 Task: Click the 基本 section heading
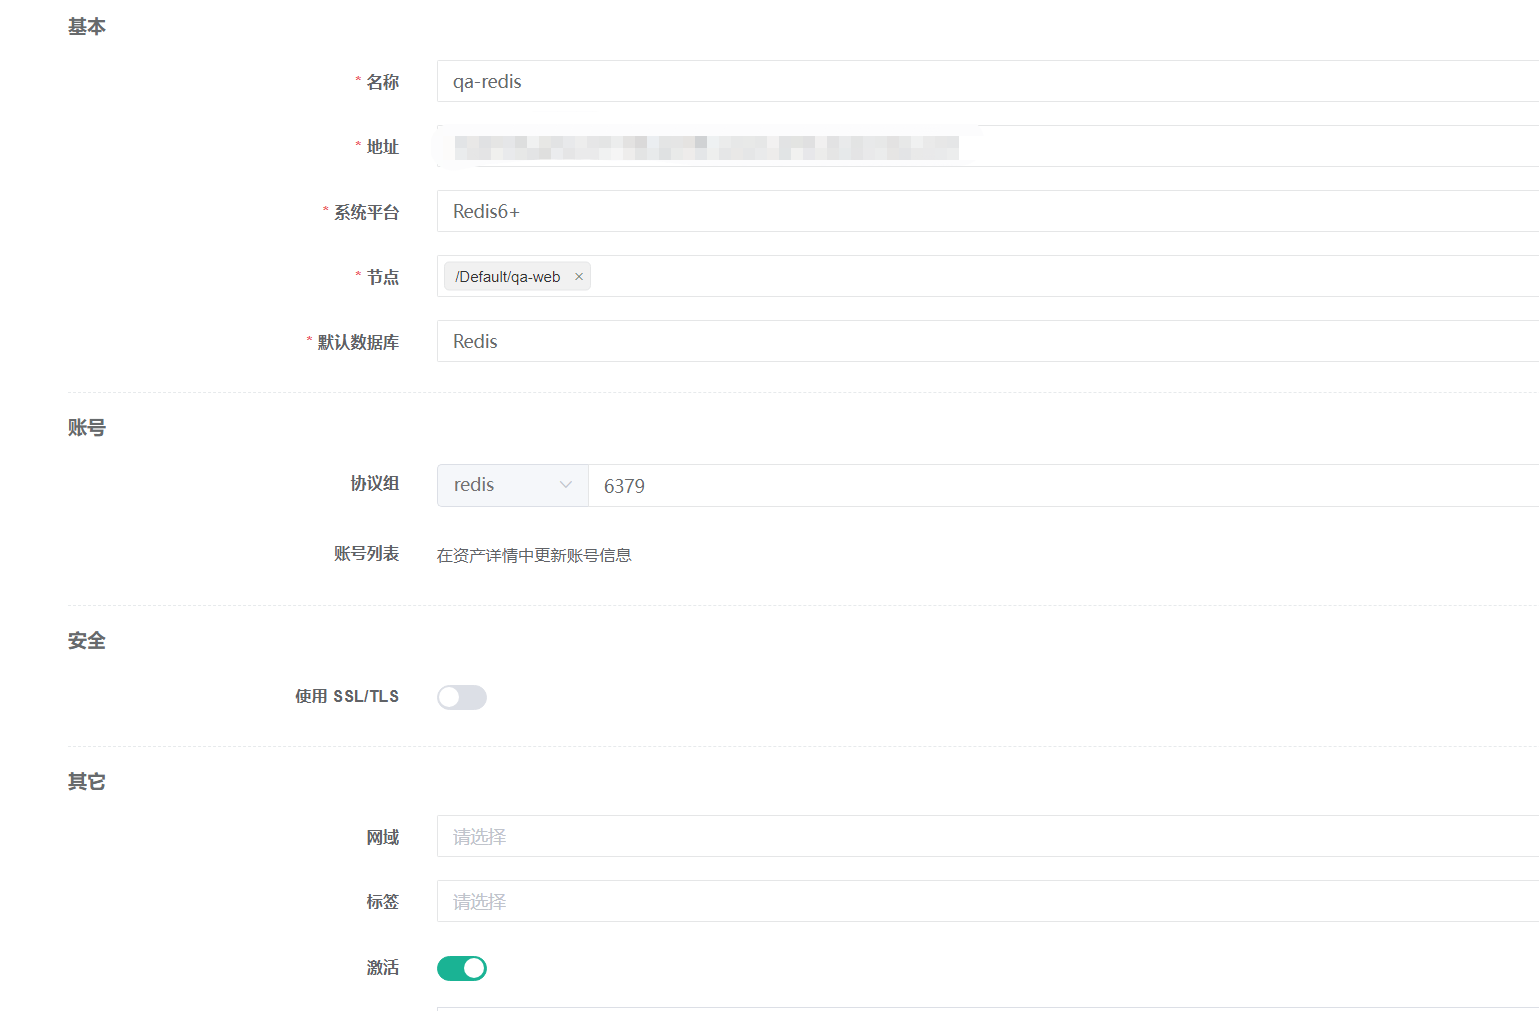[x=86, y=26]
